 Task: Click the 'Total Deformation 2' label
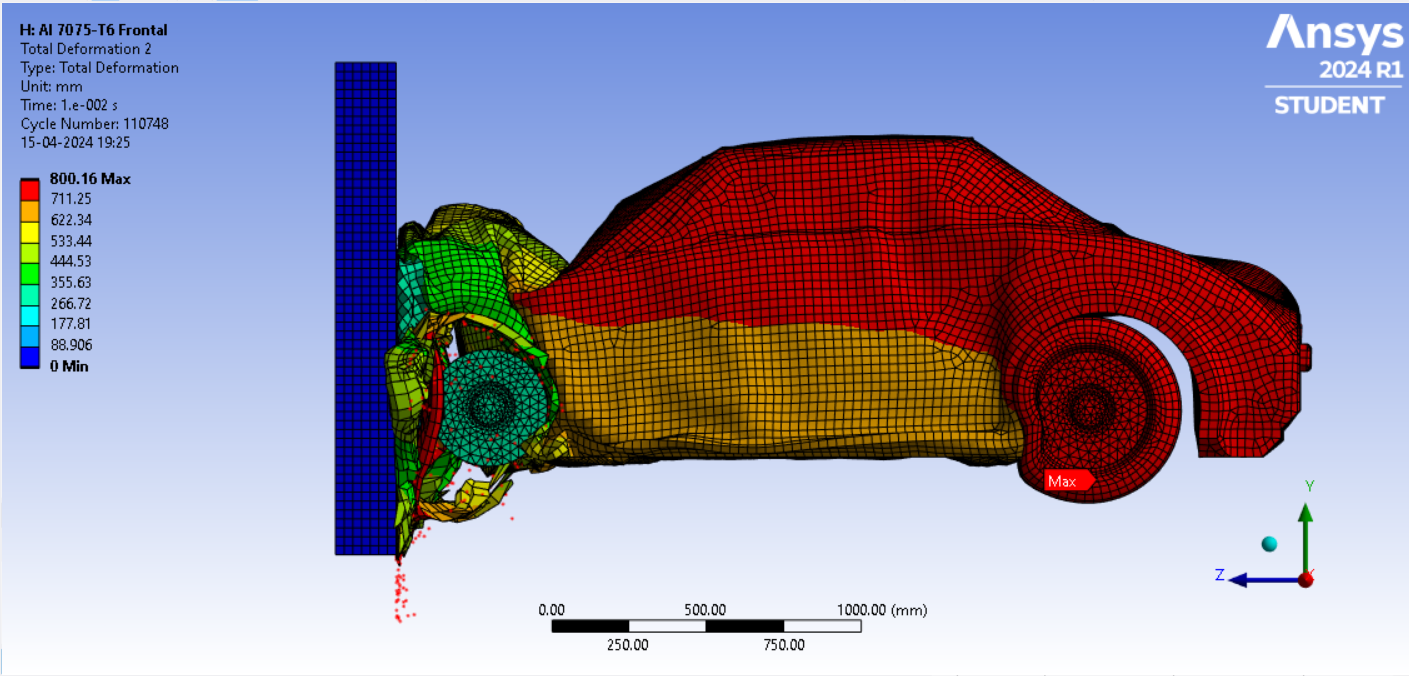tap(86, 49)
